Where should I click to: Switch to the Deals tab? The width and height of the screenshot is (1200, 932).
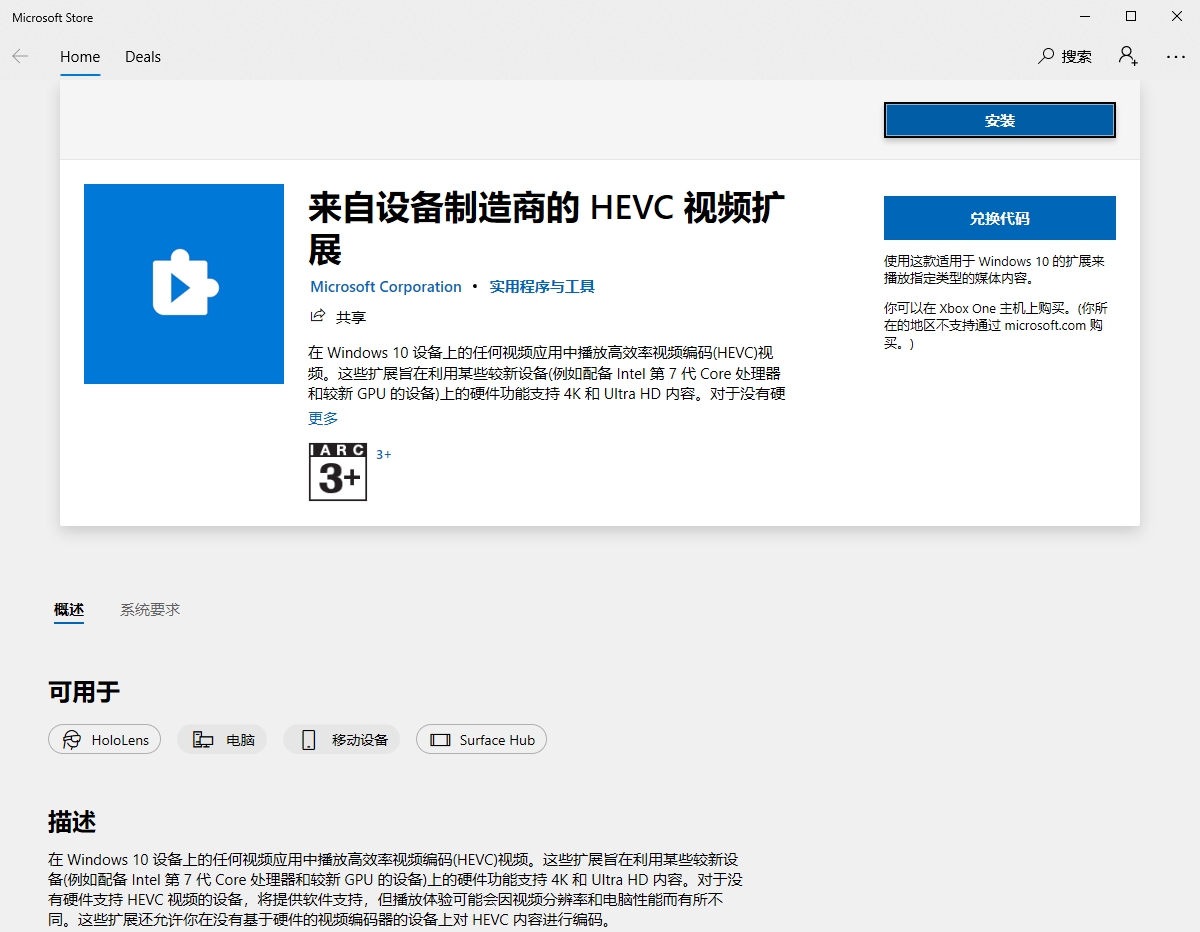click(143, 57)
